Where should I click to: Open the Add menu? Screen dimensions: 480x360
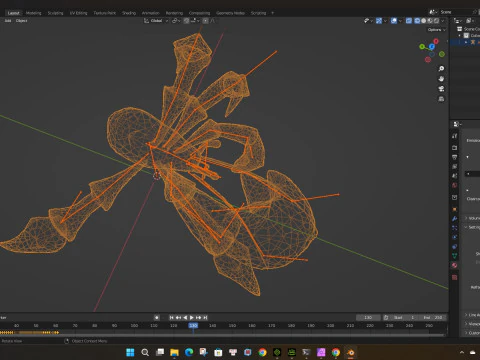point(8,21)
